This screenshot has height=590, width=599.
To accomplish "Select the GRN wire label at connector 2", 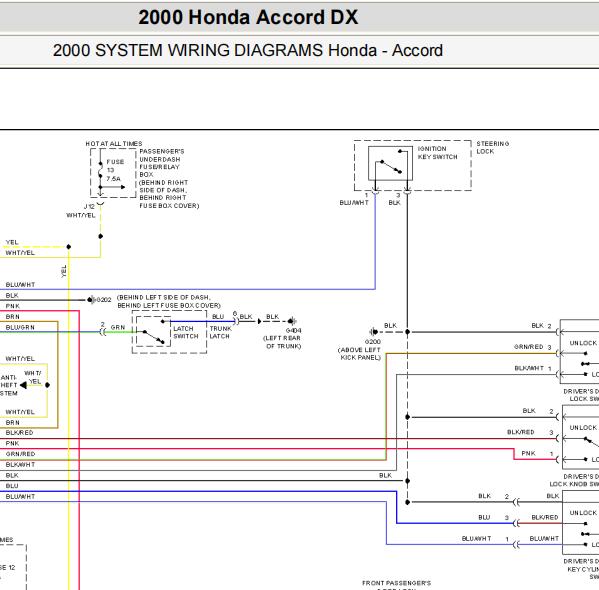I will pyautogui.click(x=118, y=327).
